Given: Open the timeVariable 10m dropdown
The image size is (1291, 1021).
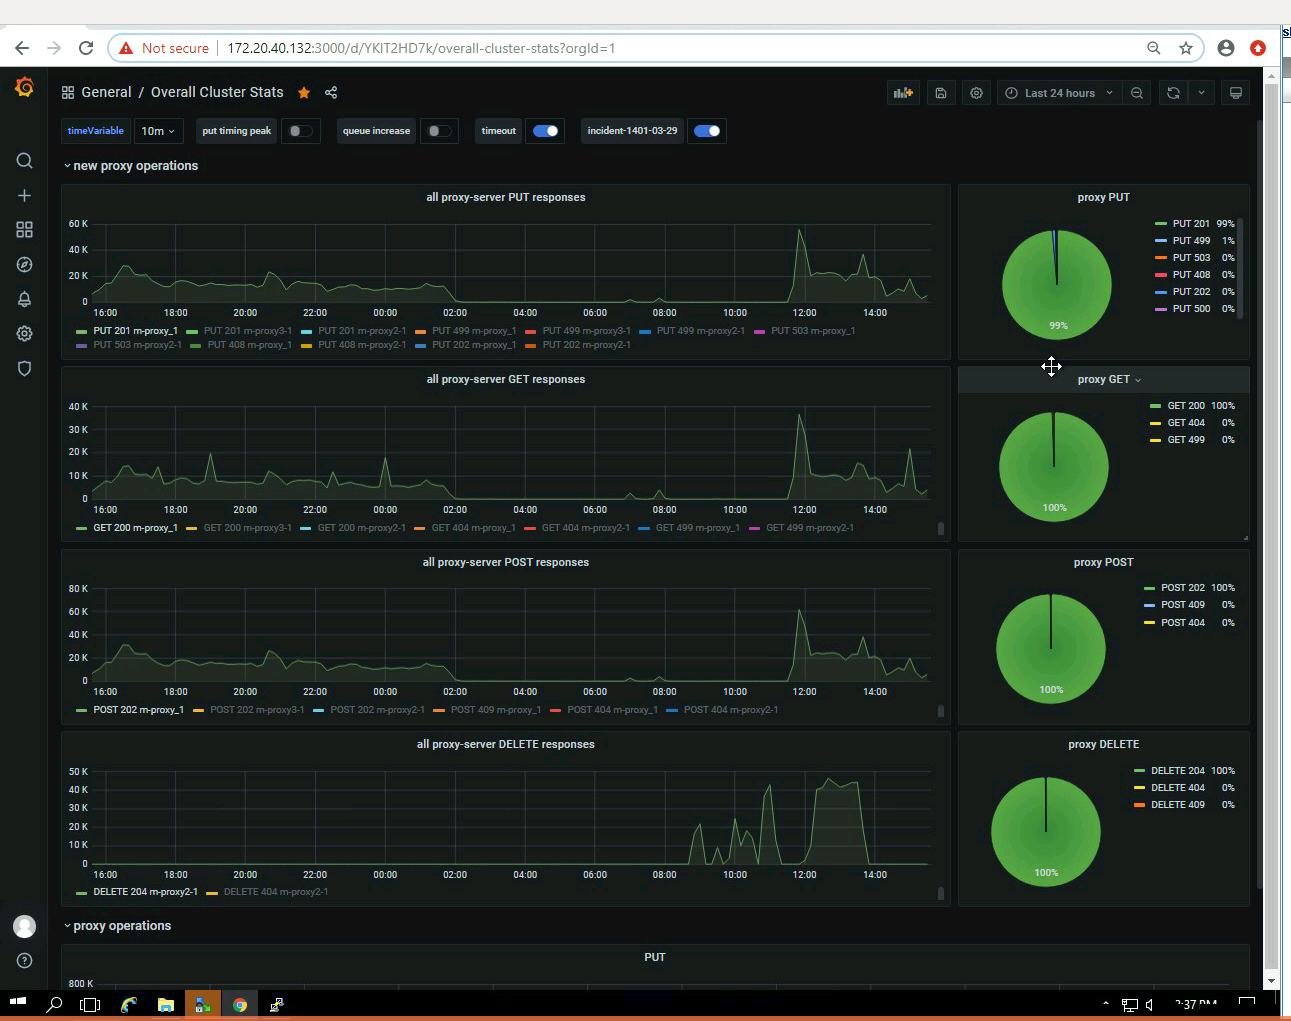Looking at the screenshot, I should pyautogui.click(x=158, y=131).
